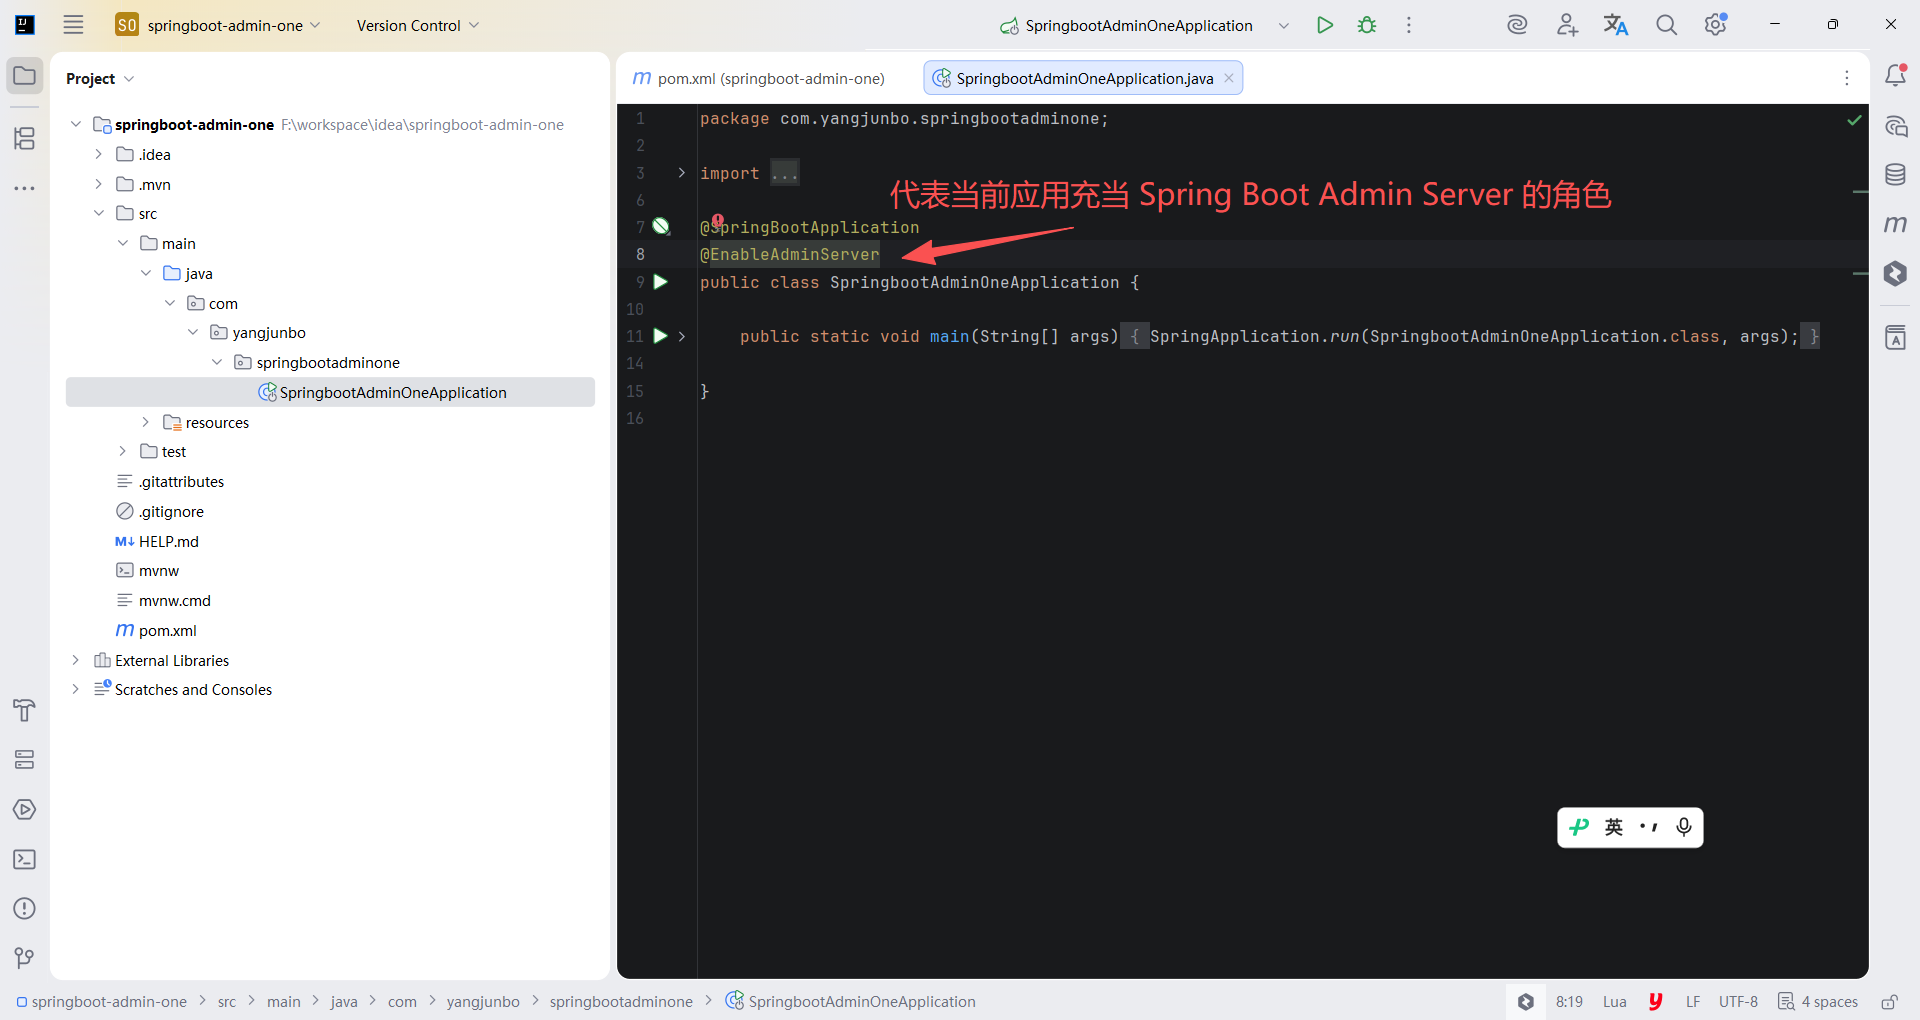
Task: Expand Scratches and Consoles node
Action: (x=75, y=689)
